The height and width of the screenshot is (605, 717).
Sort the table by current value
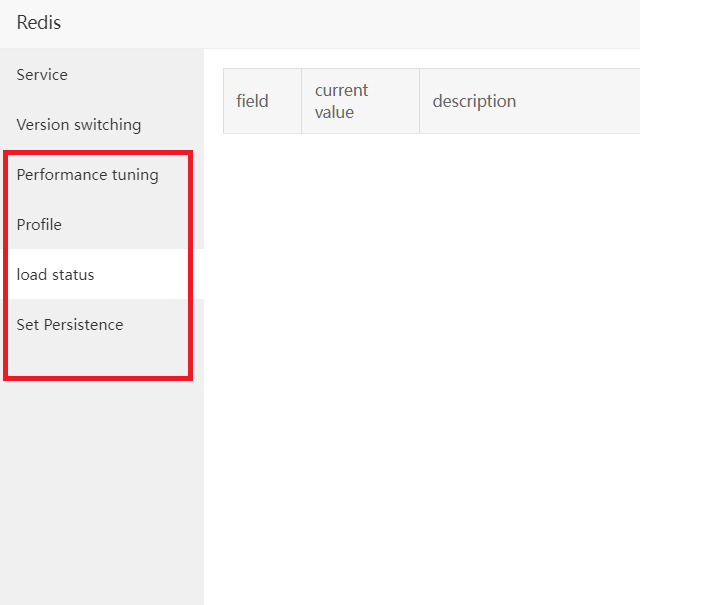(342, 101)
